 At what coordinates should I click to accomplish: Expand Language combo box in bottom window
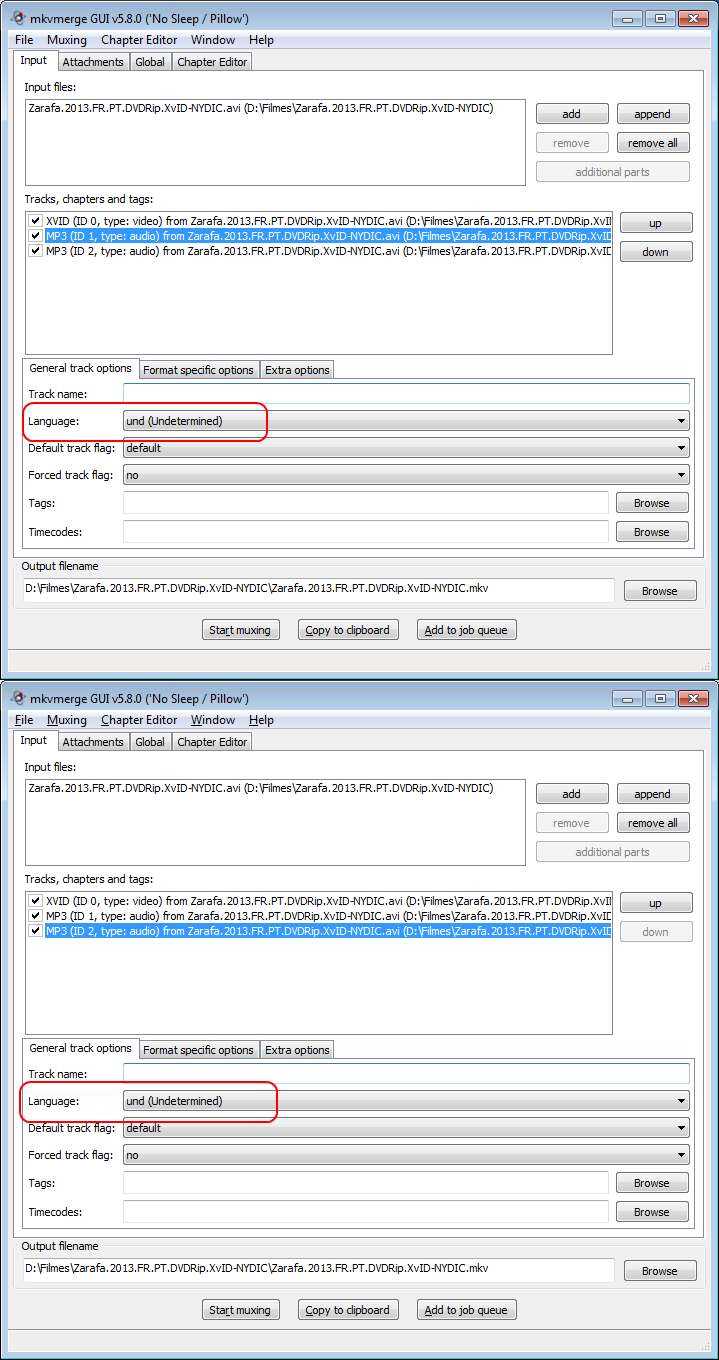point(406,1101)
